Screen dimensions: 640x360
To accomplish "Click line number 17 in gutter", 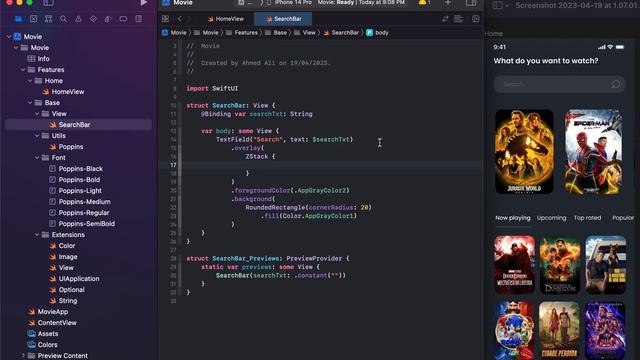I will click(173, 165).
